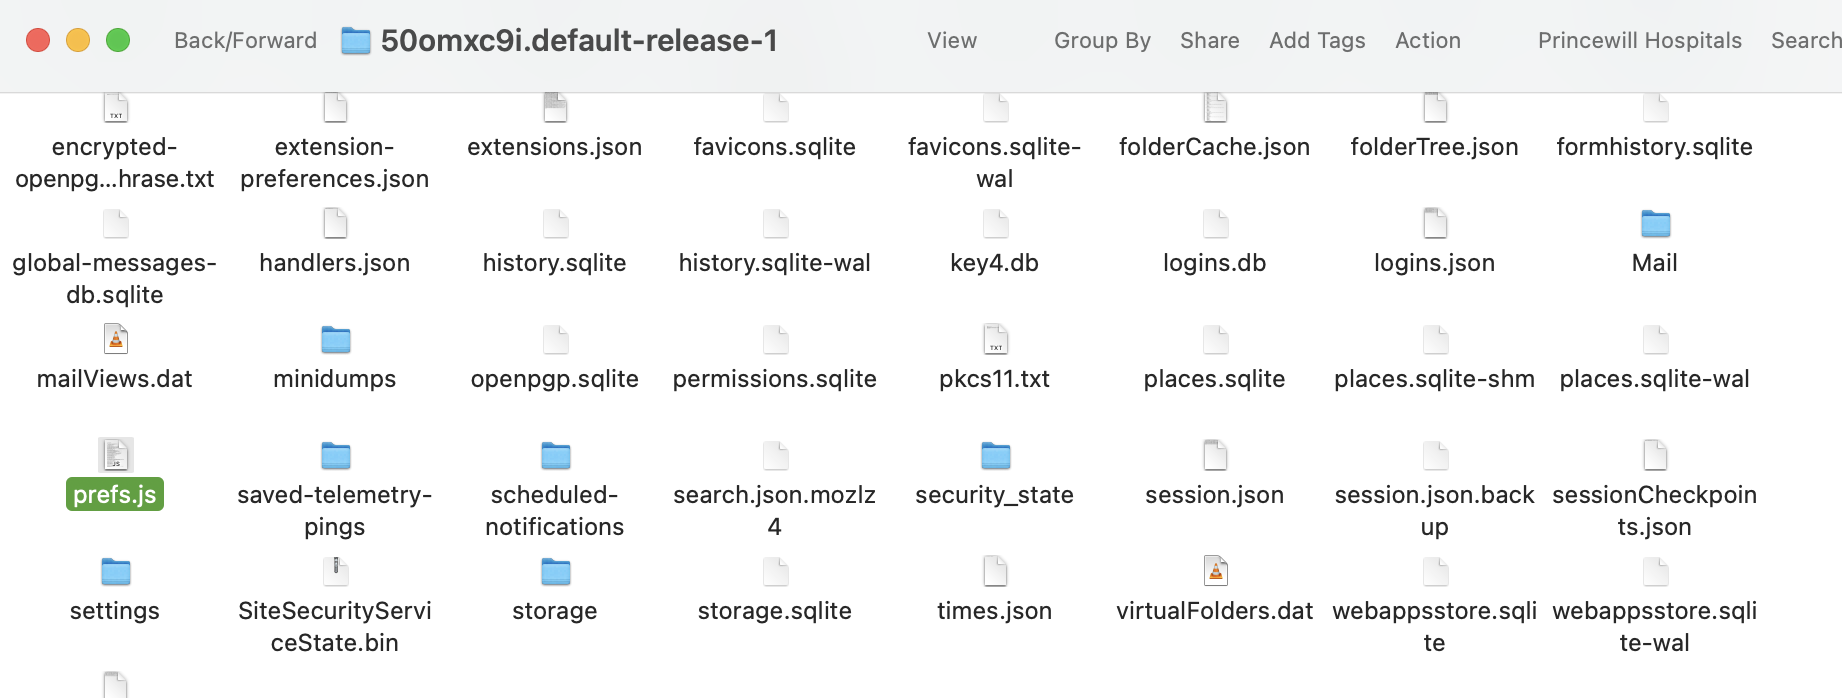Click the Add Tags toolbar item
This screenshot has width=1842, height=698.
point(1317,41)
